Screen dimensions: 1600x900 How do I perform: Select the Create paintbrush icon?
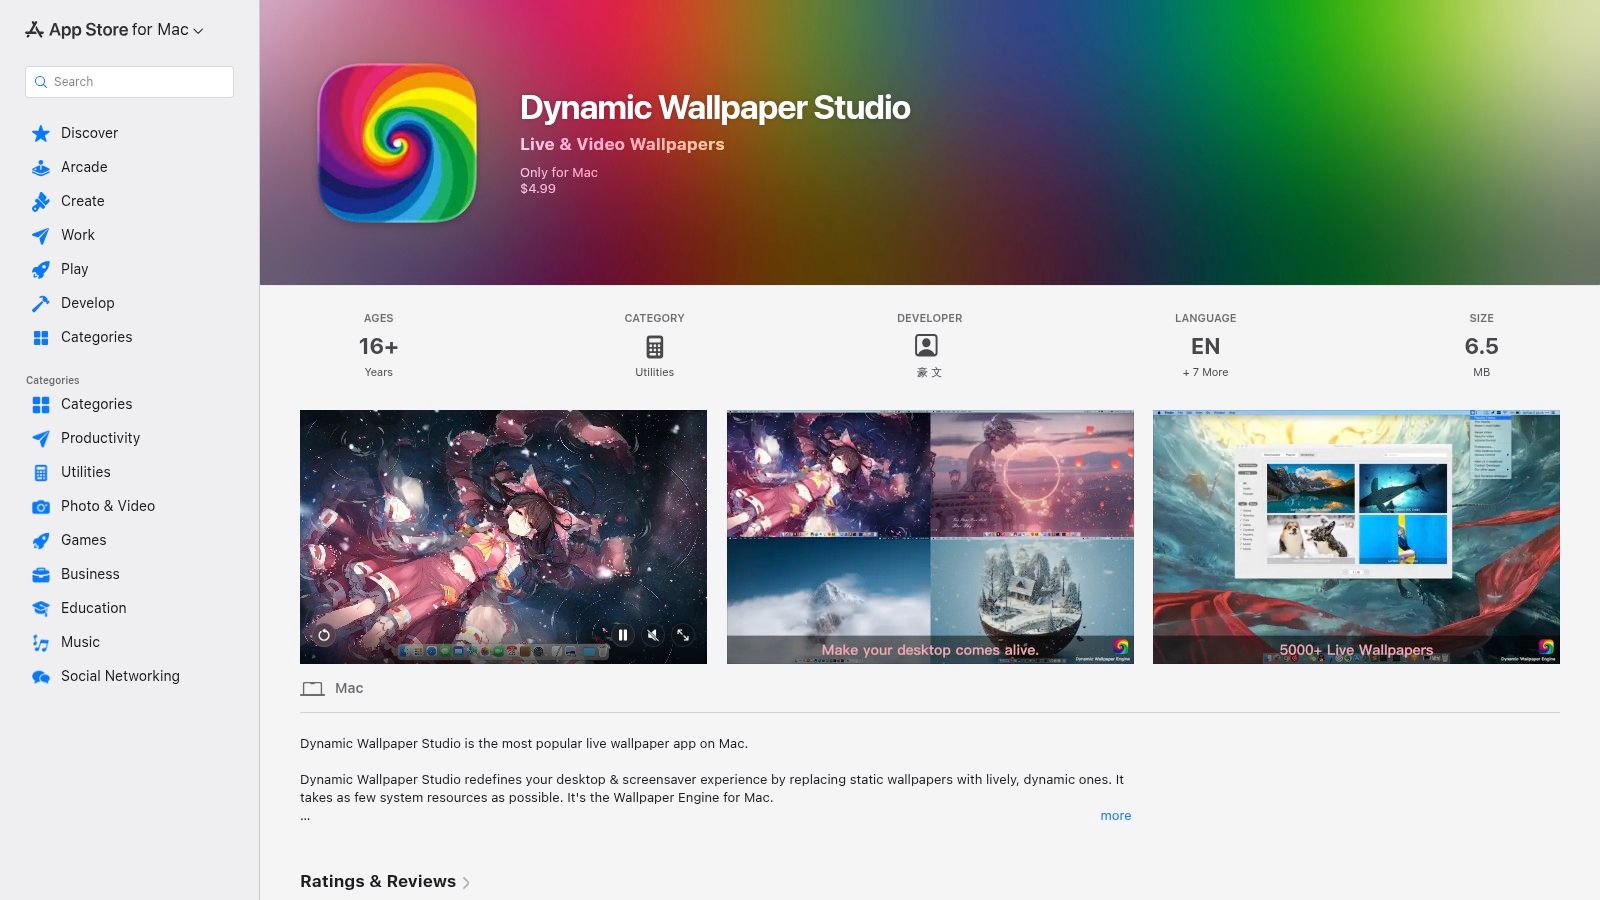pyautogui.click(x=41, y=201)
